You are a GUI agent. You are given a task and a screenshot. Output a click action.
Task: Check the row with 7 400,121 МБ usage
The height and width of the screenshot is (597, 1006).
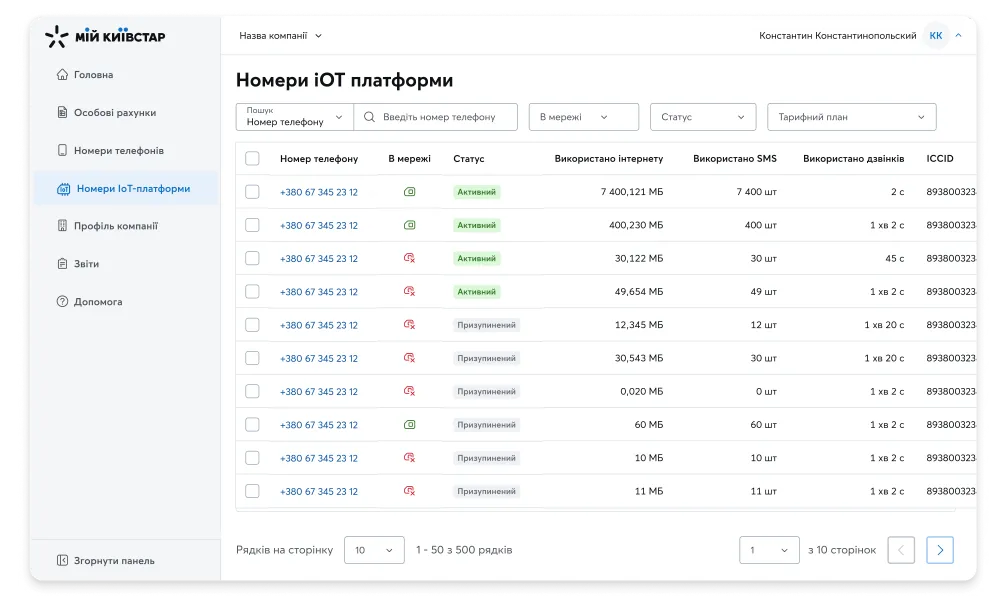[252, 192]
